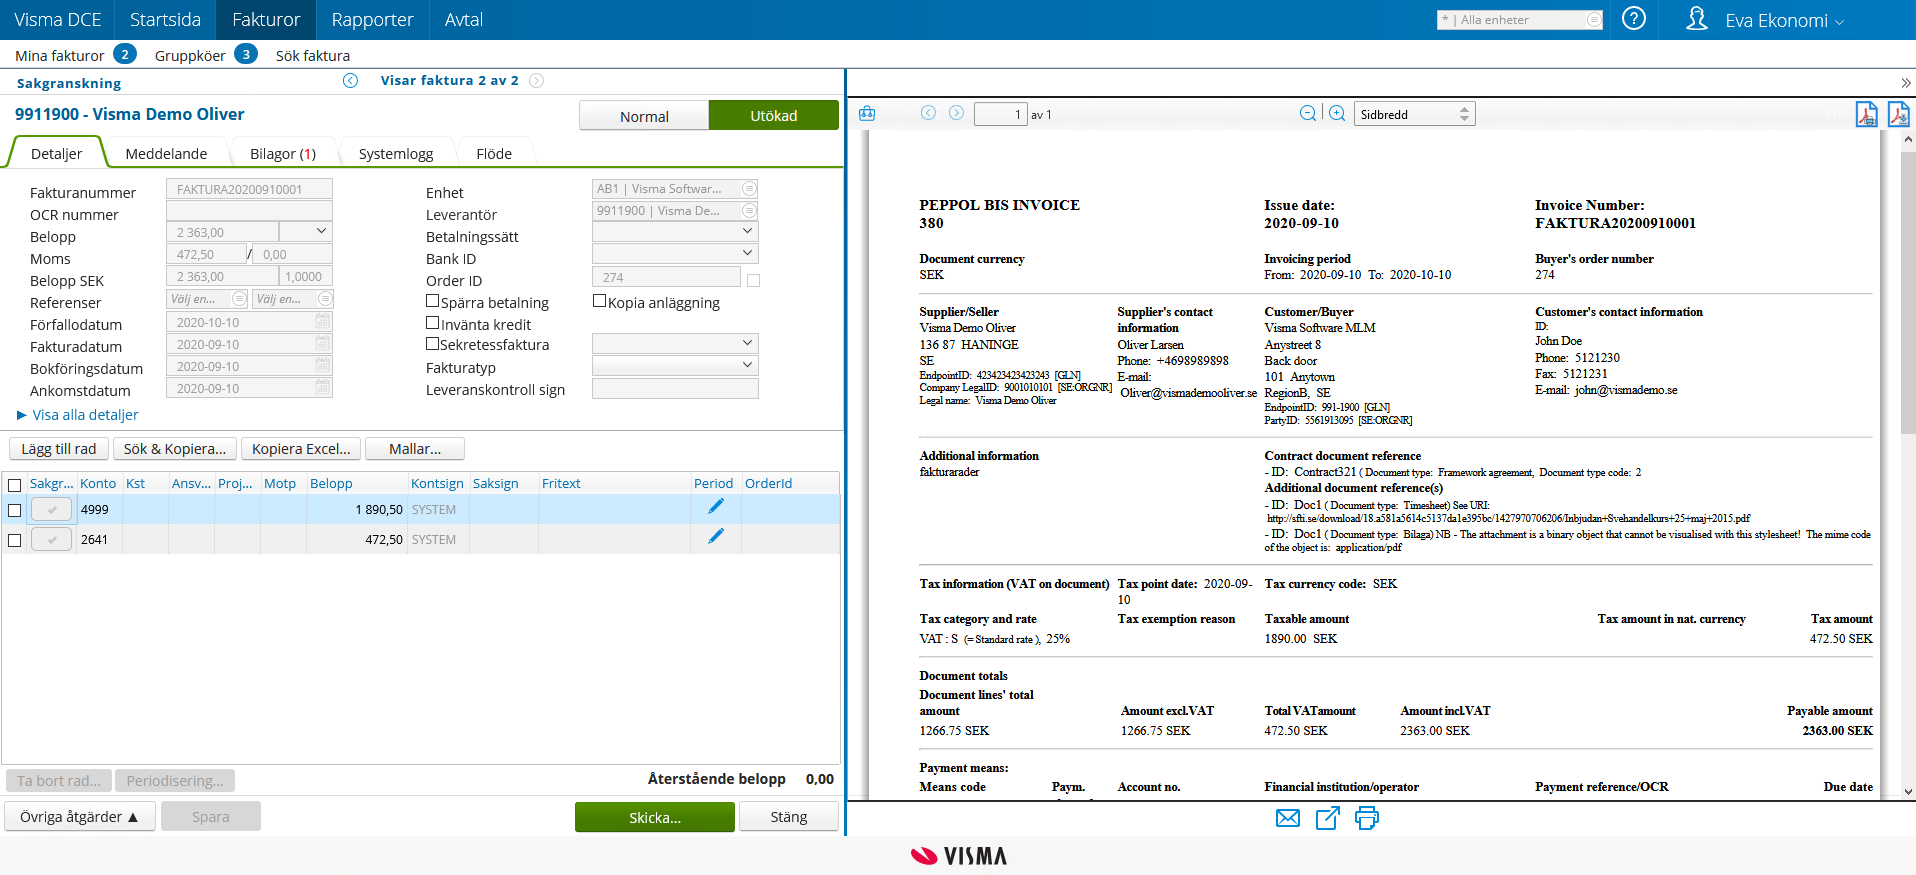Image resolution: width=1916 pixels, height=875 pixels.
Task: Print the invoice document
Action: coord(1366,818)
